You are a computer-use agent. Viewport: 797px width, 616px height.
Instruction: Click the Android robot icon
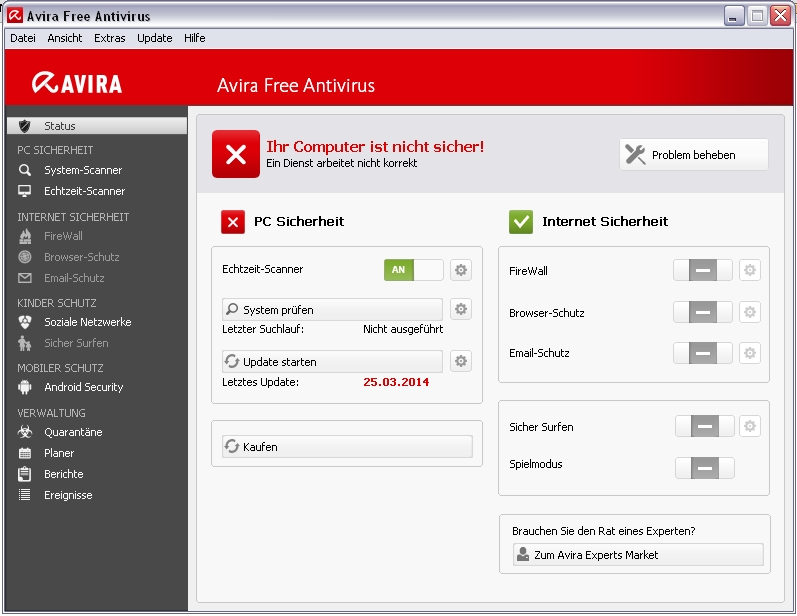tap(24, 387)
